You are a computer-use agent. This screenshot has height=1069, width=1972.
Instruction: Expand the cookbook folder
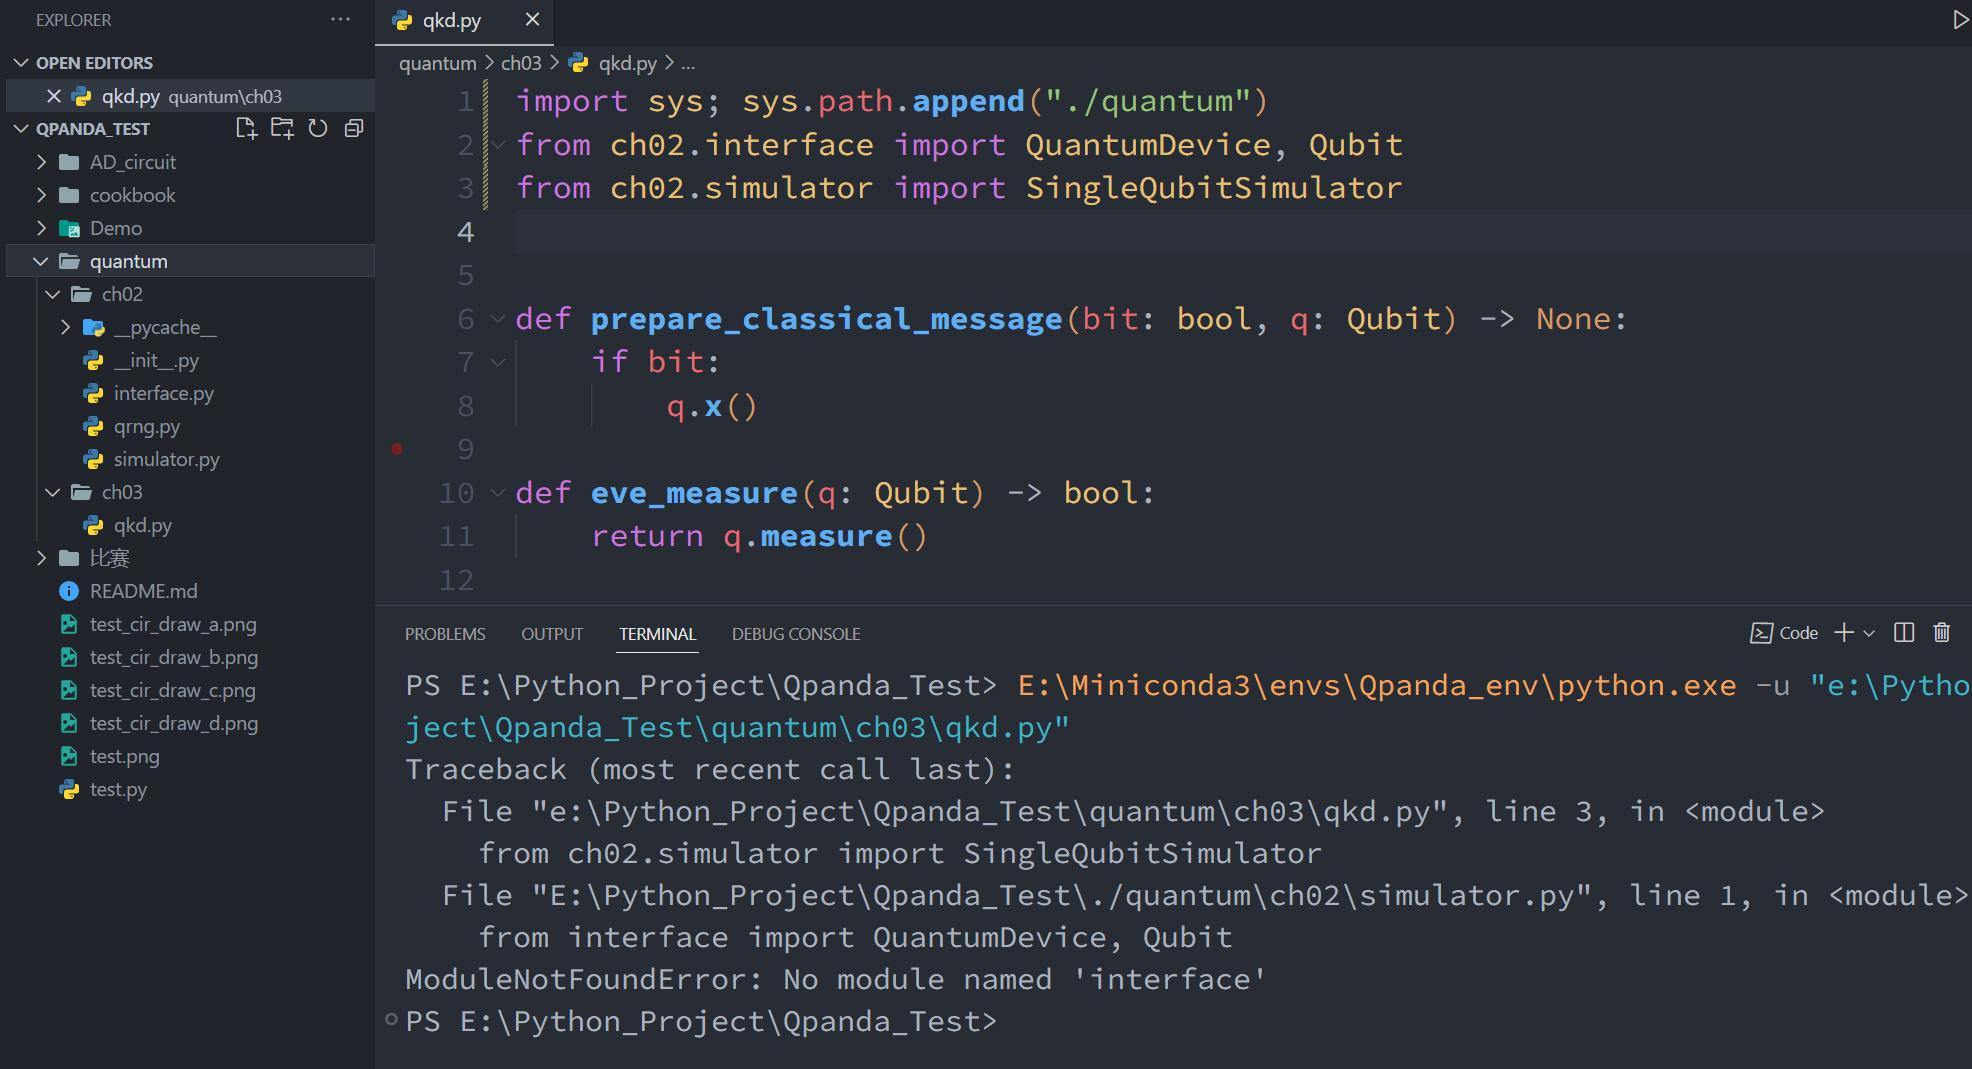(x=42, y=195)
